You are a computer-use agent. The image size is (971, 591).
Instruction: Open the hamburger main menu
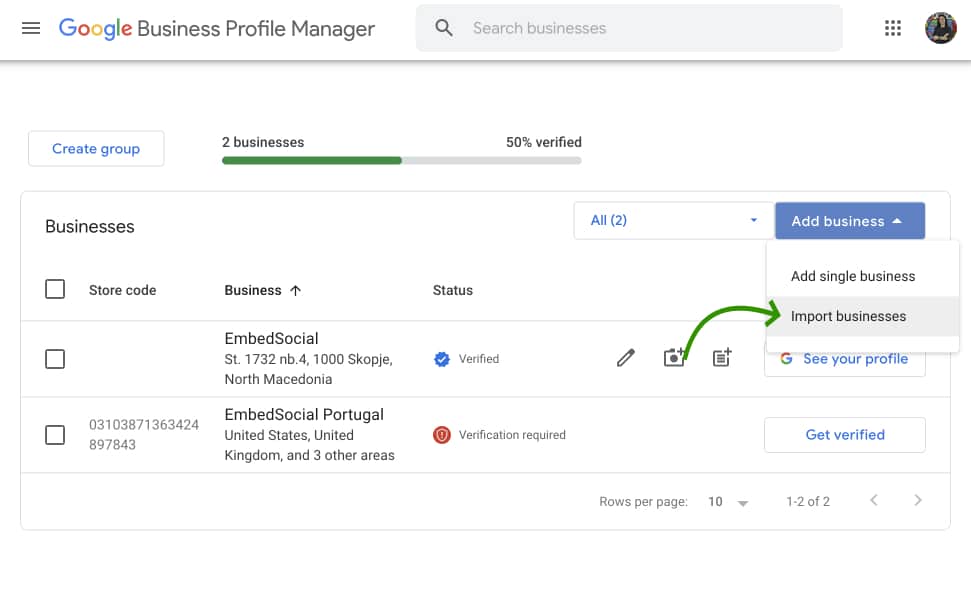31,28
